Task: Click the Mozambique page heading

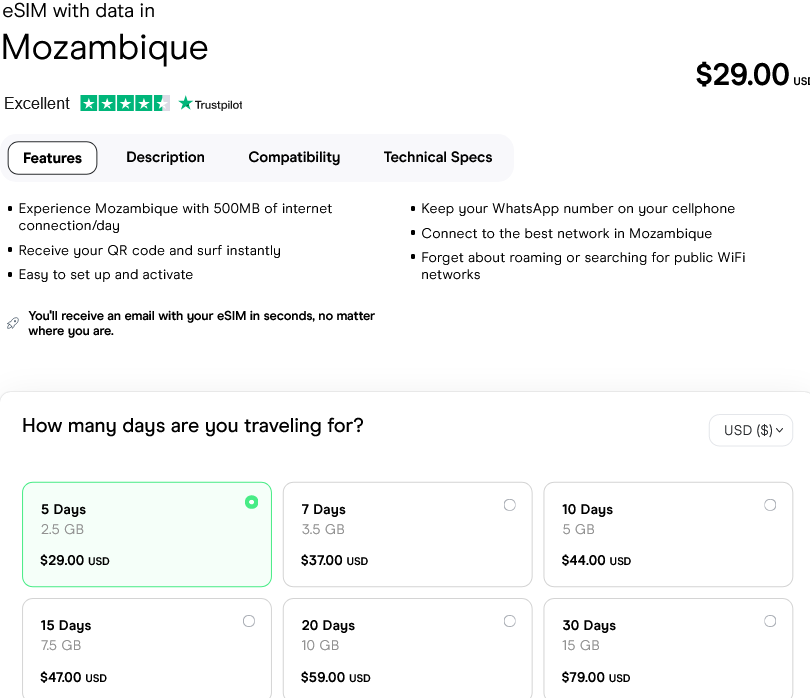Action: click(x=105, y=48)
